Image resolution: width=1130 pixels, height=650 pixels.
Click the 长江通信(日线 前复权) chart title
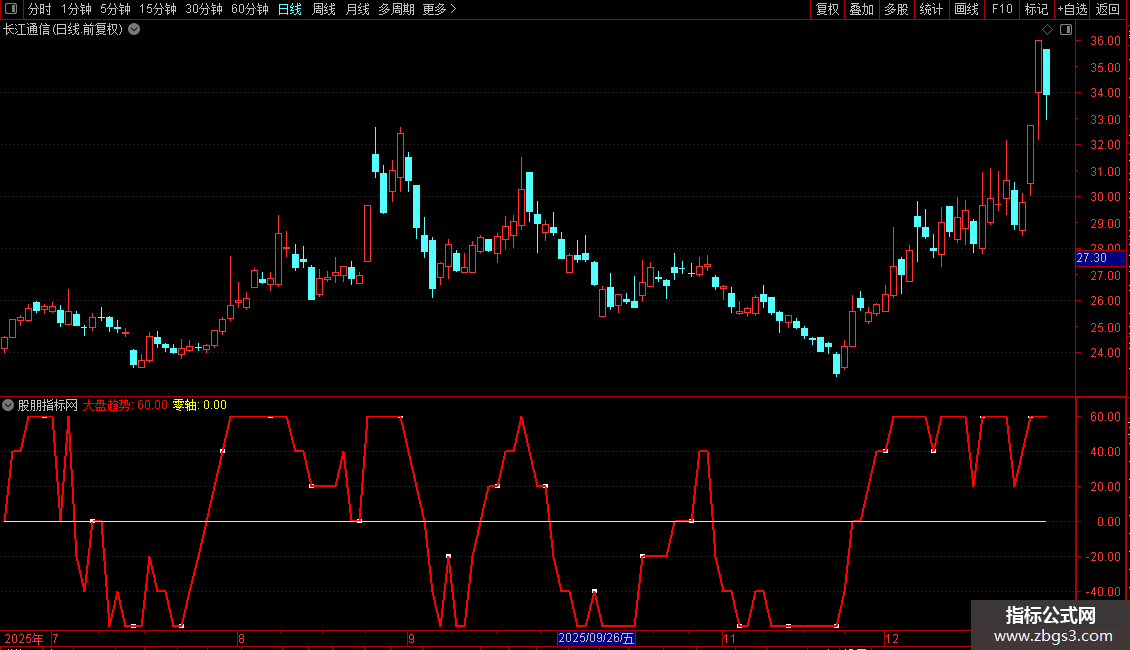coord(63,30)
